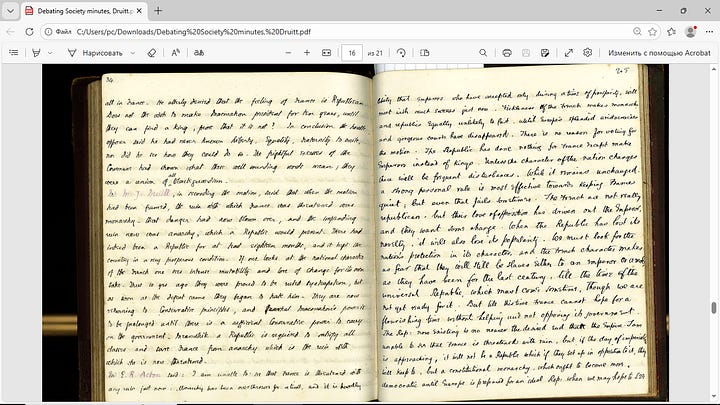Open the translate tool
This screenshot has width=720, height=405.
point(199,53)
